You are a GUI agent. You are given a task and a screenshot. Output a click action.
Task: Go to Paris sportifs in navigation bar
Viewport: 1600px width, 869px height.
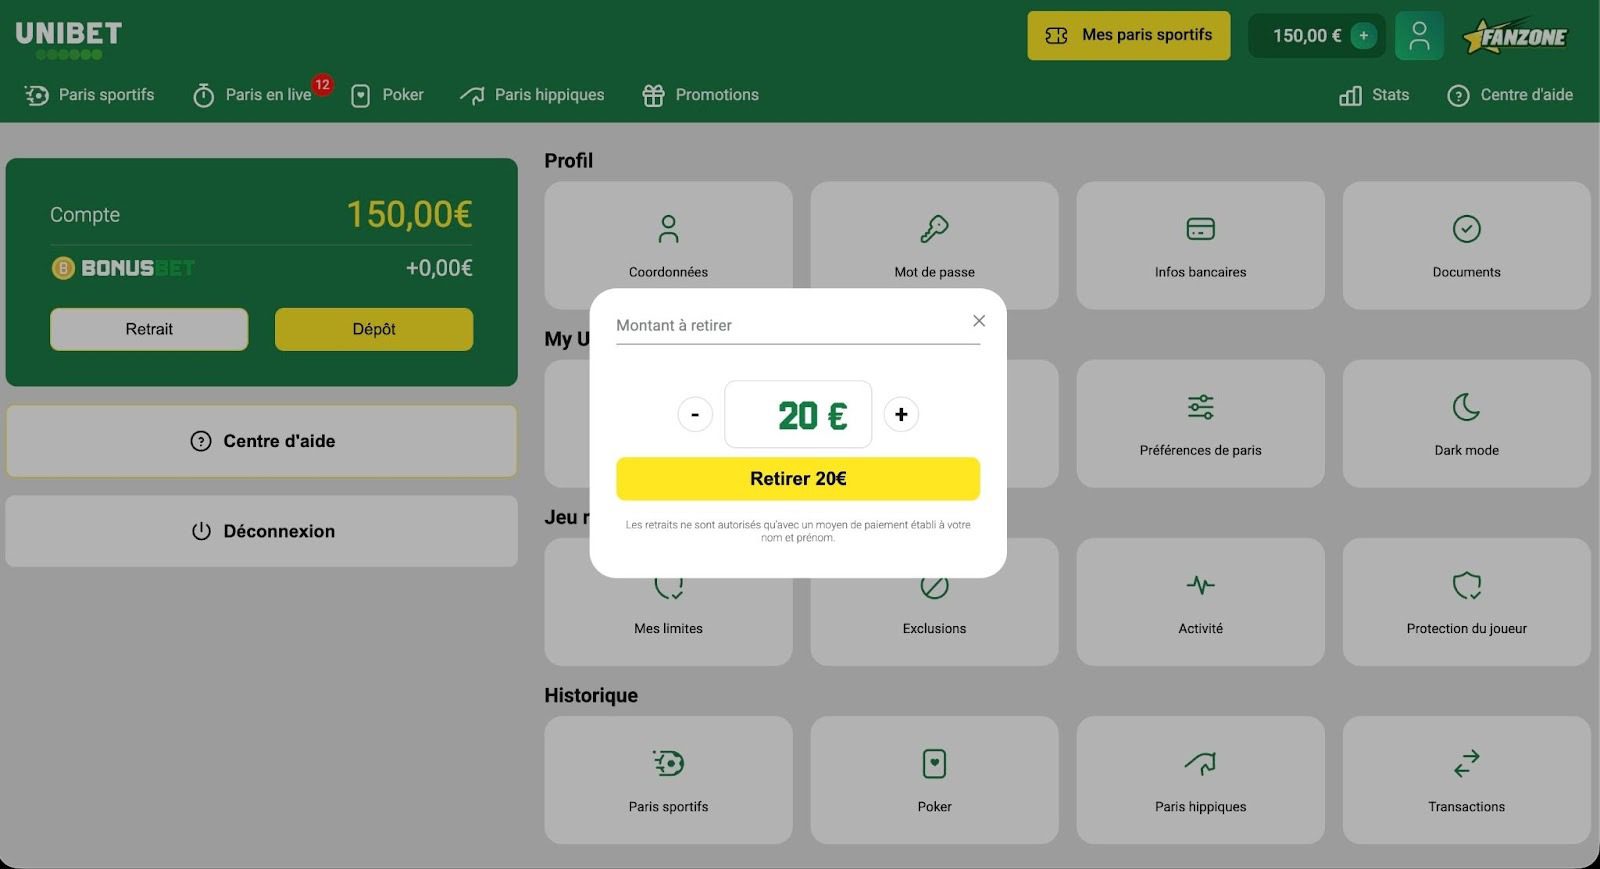pyautogui.click(x=90, y=95)
